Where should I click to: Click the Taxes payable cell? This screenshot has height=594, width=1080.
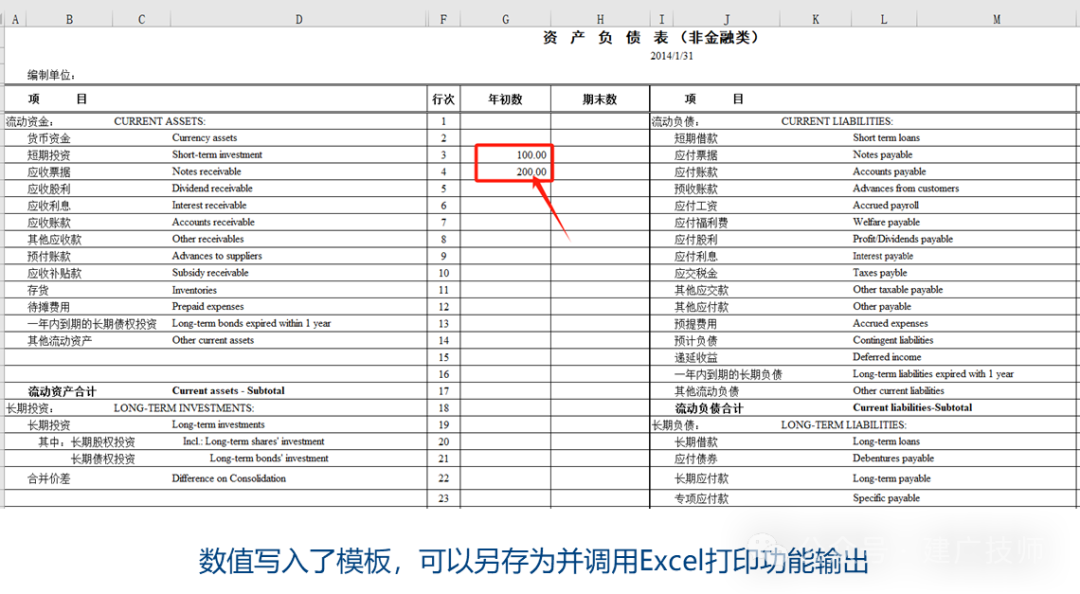pyautogui.click(x=880, y=273)
